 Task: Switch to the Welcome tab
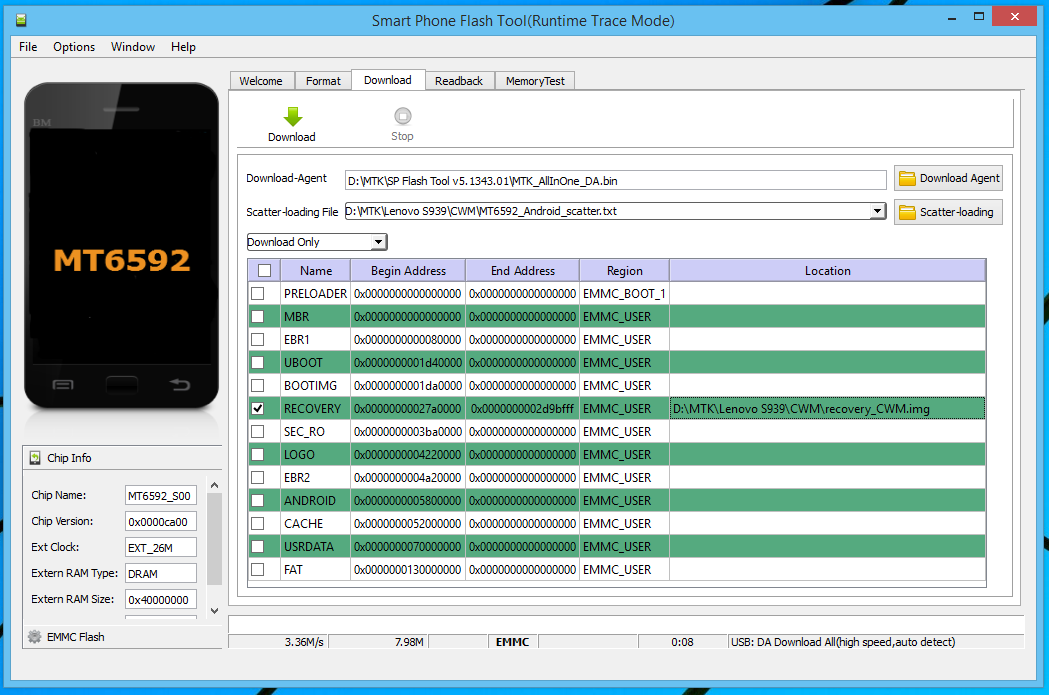click(261, 81)
